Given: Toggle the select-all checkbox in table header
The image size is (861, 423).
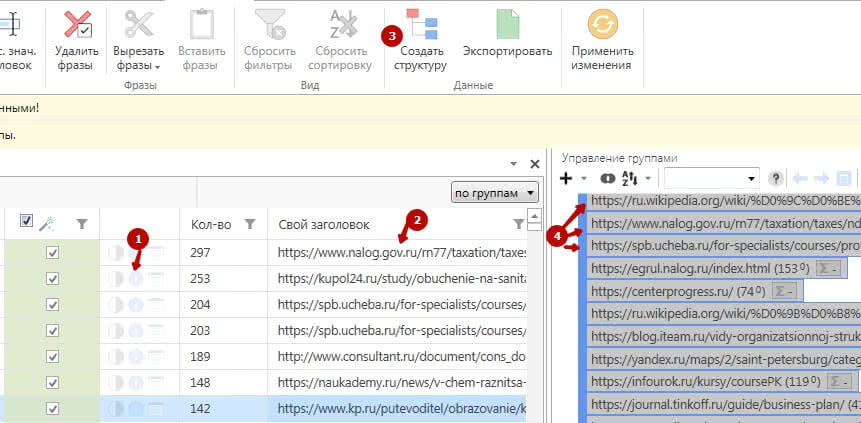Looking at the screenshot, I should point(26,220).
